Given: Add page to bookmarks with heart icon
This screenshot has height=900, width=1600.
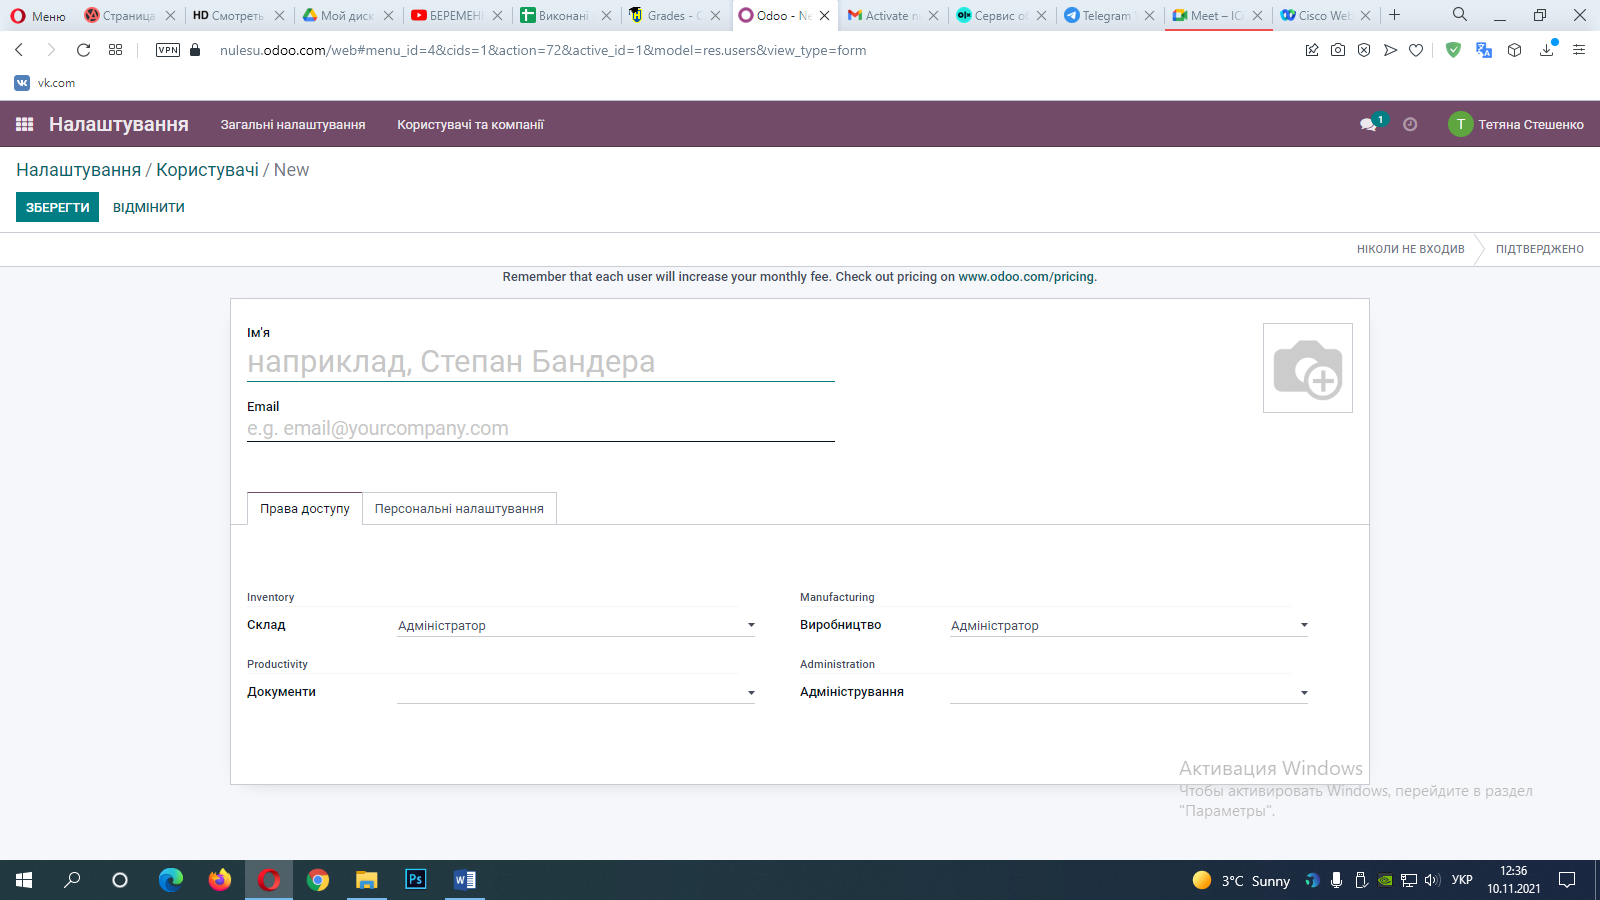Looking at the screenshot, I should tap(1416, 50).
